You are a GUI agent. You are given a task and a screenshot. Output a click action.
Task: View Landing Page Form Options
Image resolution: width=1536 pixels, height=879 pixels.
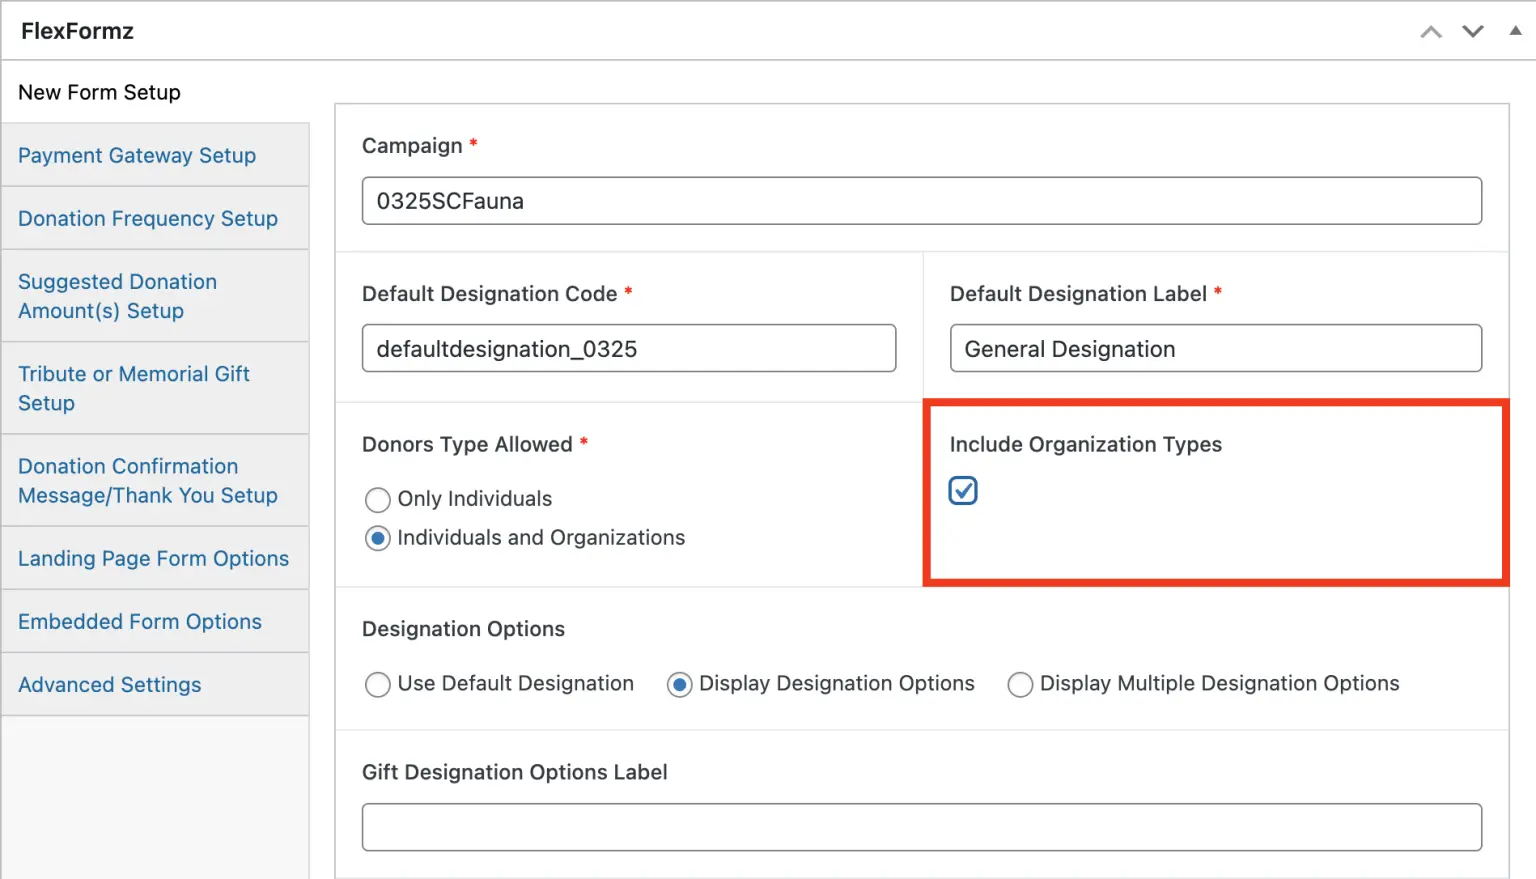coord(153,558)
